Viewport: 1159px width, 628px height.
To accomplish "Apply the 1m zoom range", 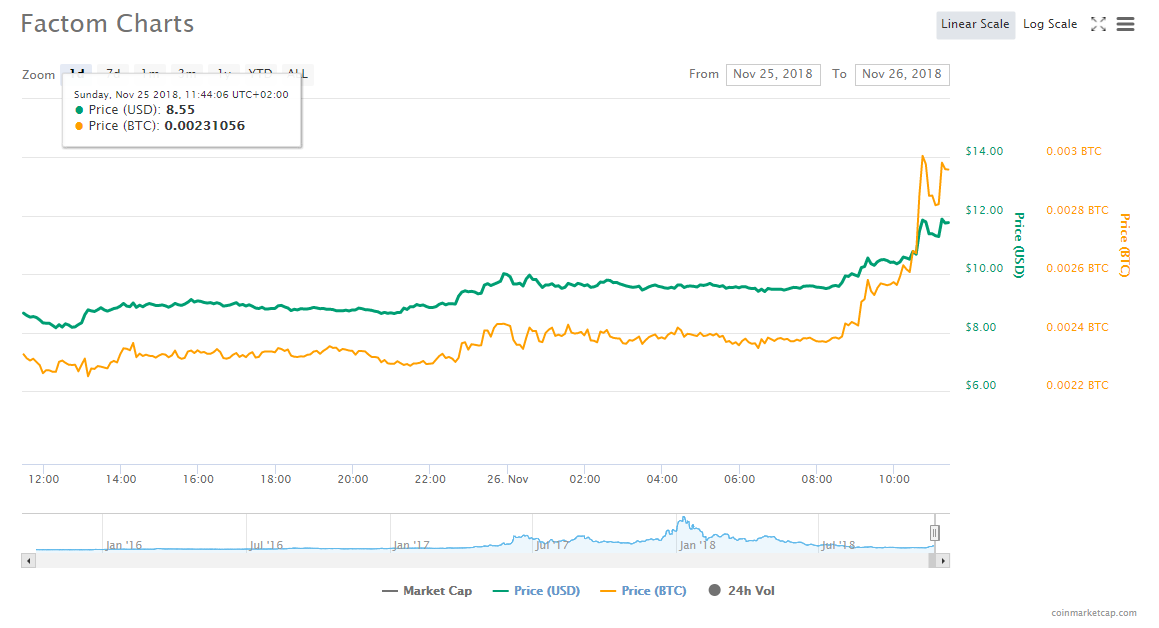I will point(148,74).
